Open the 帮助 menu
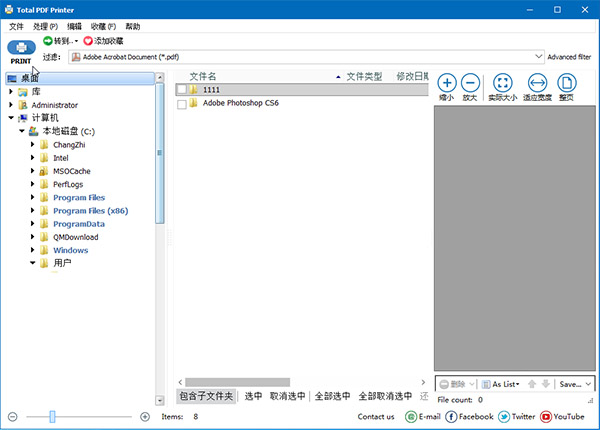 point(133,25)
